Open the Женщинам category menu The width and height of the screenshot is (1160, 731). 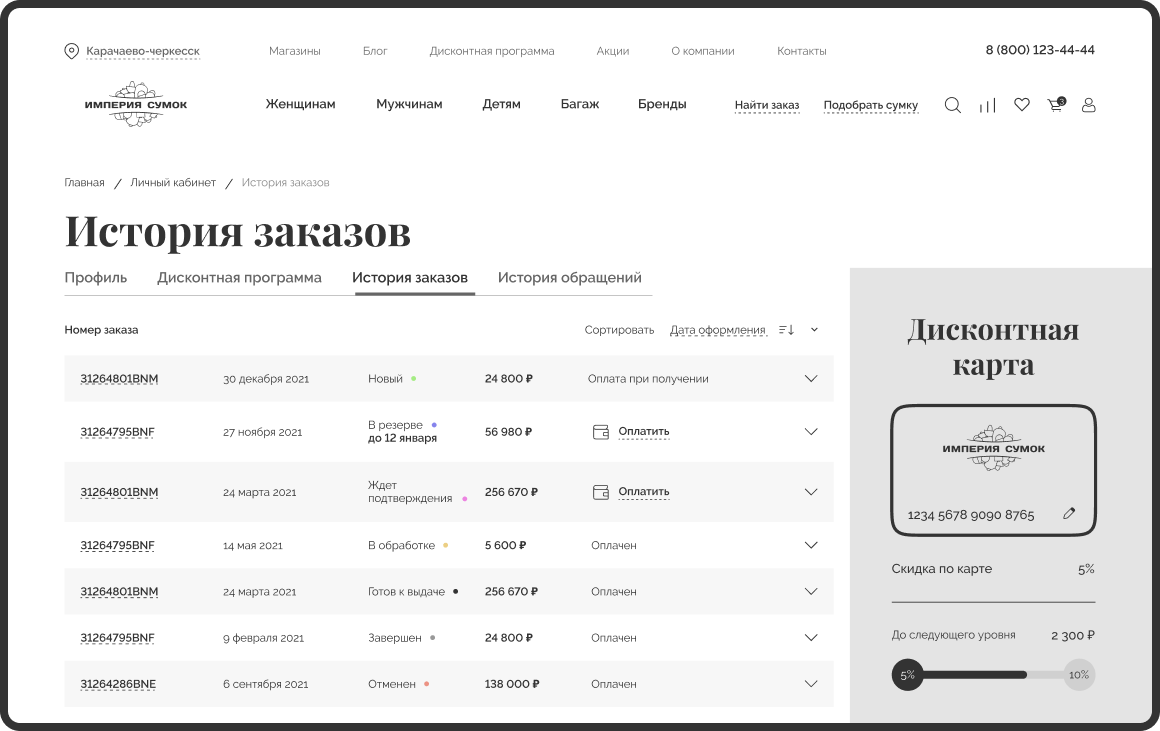[300, 104]
